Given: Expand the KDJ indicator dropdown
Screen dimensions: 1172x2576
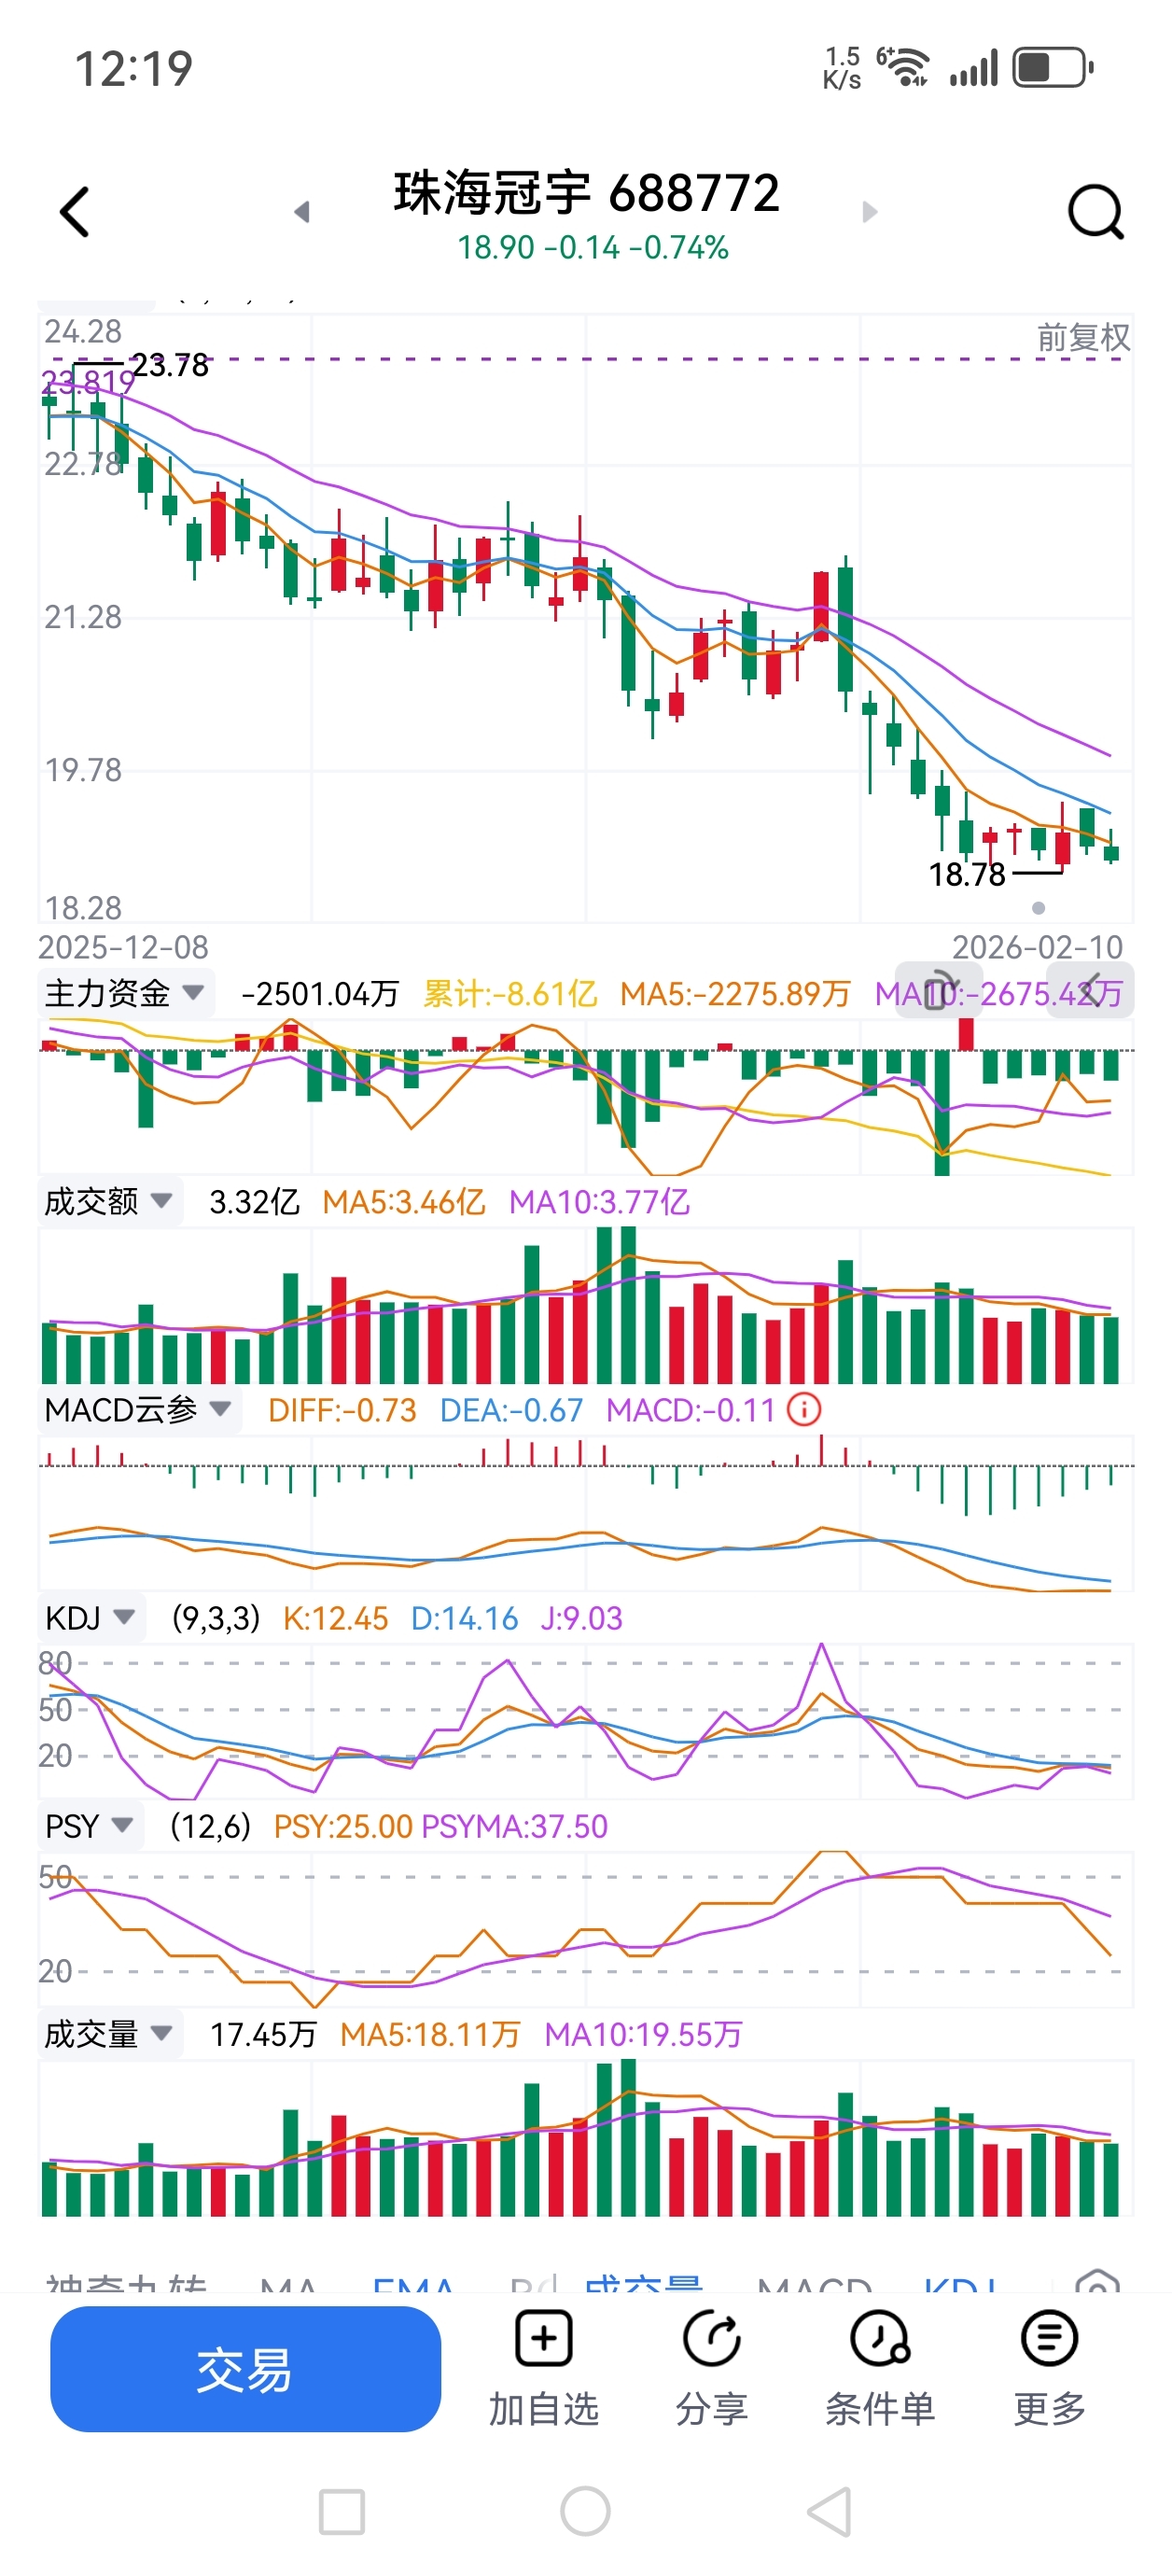Looking at the screenshot, I should [x=91, y=1618].
